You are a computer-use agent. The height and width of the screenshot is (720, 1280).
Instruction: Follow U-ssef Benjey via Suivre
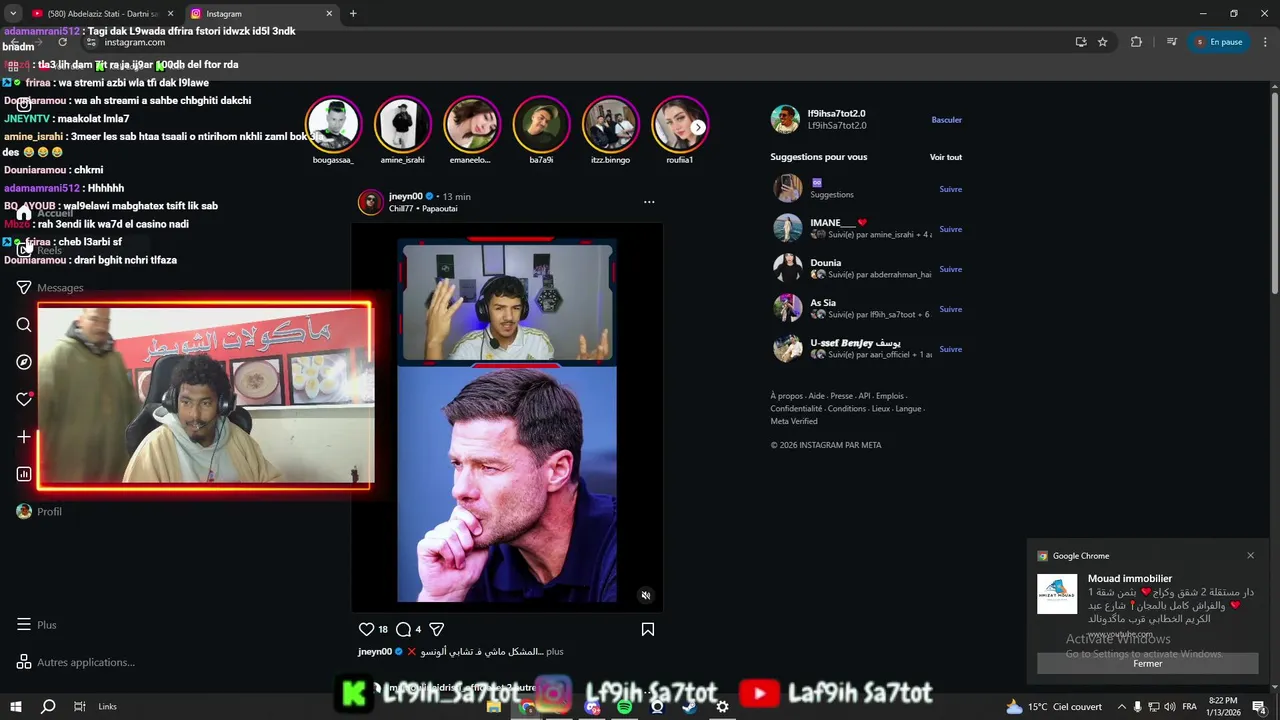coord(950,349)
